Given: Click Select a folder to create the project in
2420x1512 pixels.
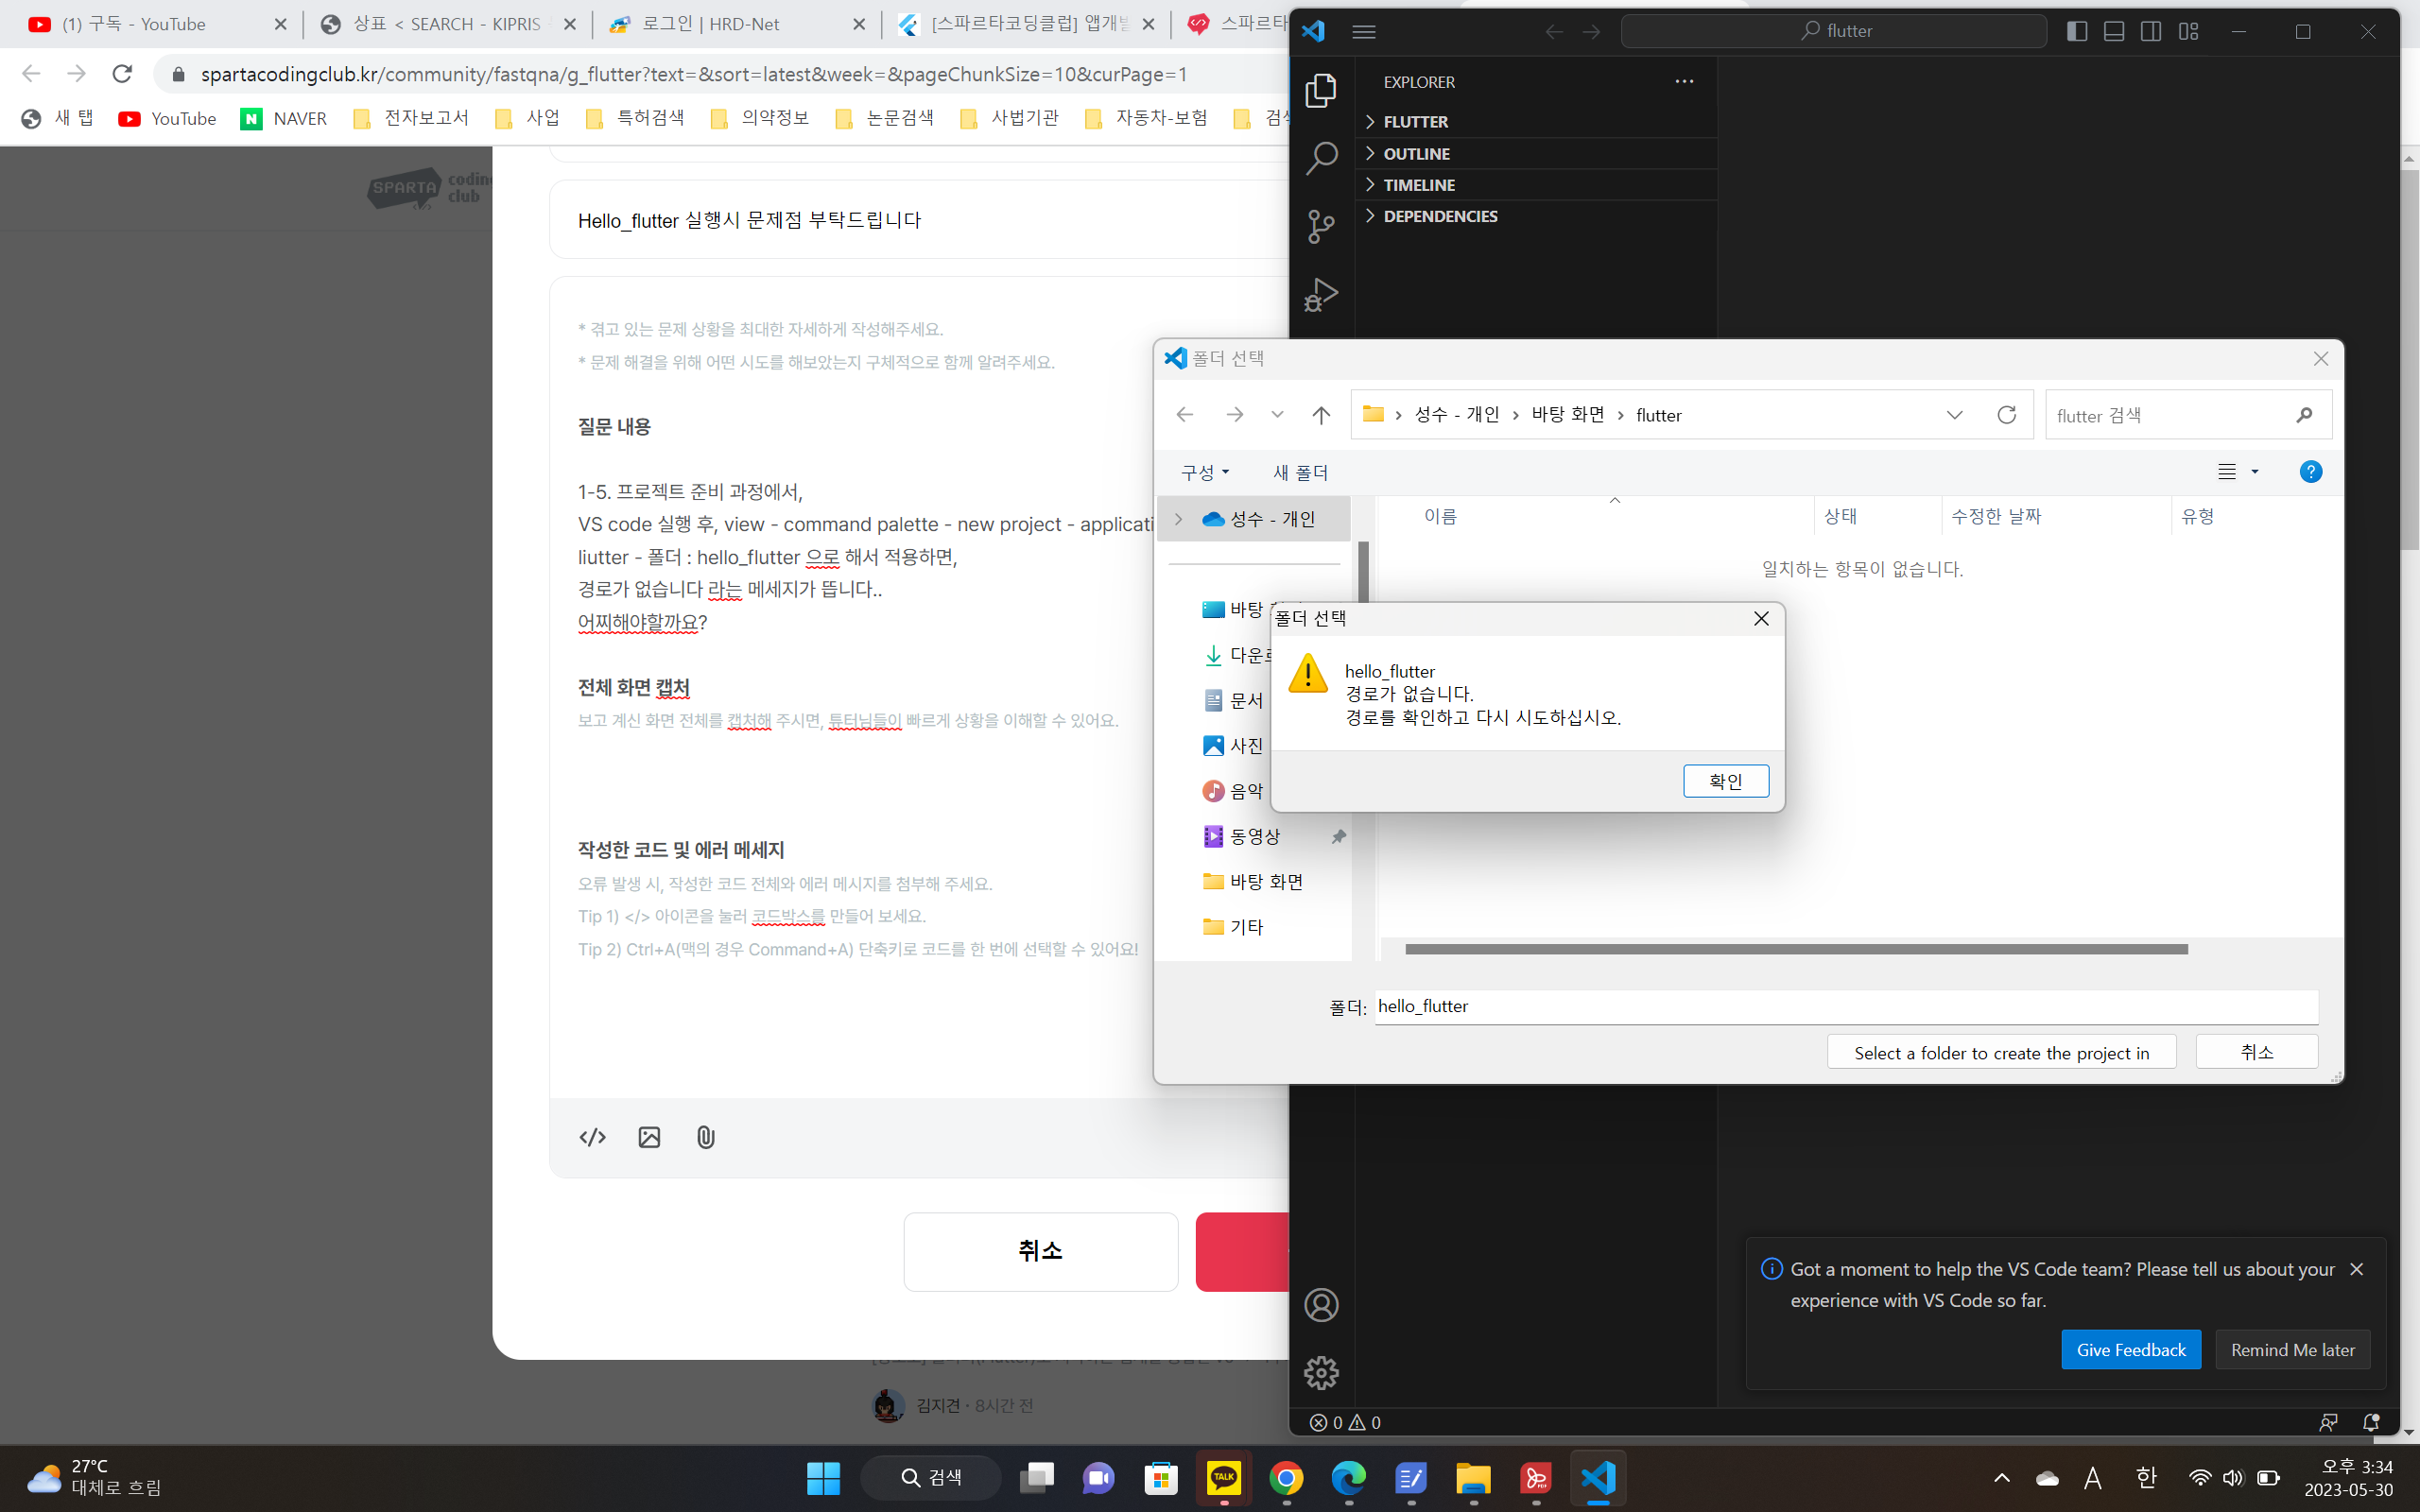Looking at the screenshot, I should coord(2001,1053).
